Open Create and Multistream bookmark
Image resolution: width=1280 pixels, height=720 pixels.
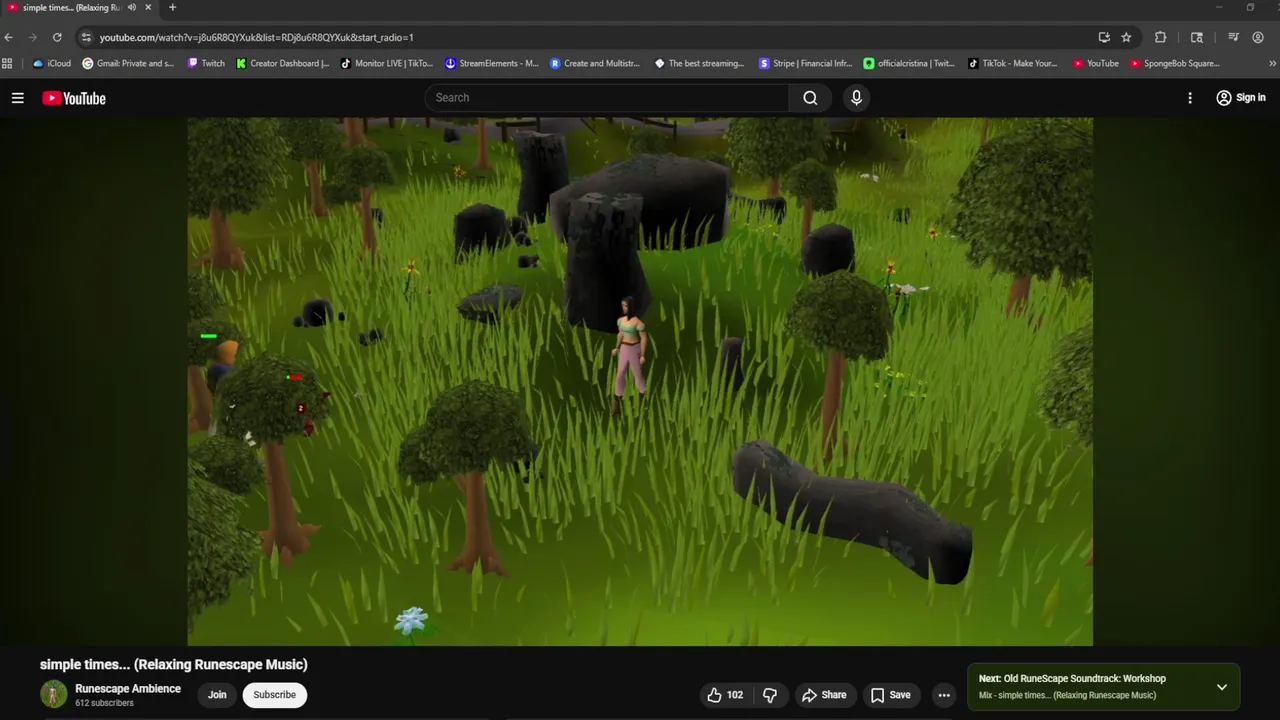[x=595, y=63]
